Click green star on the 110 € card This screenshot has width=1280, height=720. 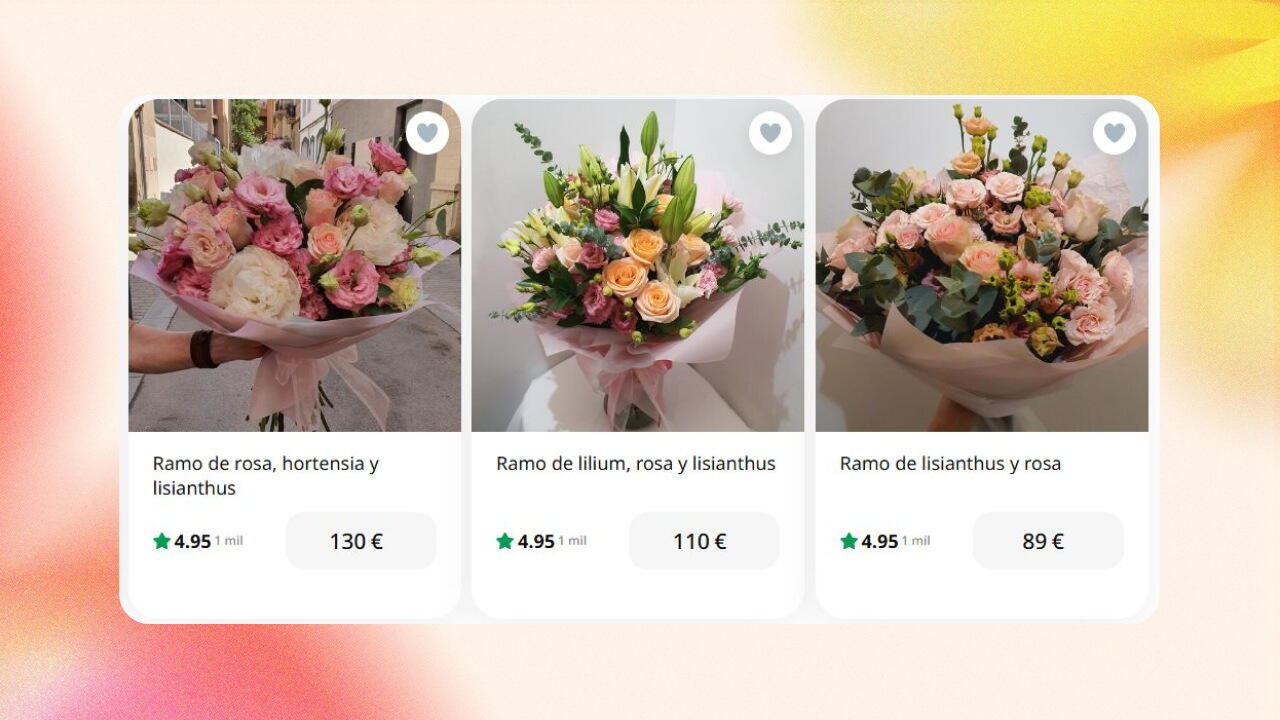point(505,541)
